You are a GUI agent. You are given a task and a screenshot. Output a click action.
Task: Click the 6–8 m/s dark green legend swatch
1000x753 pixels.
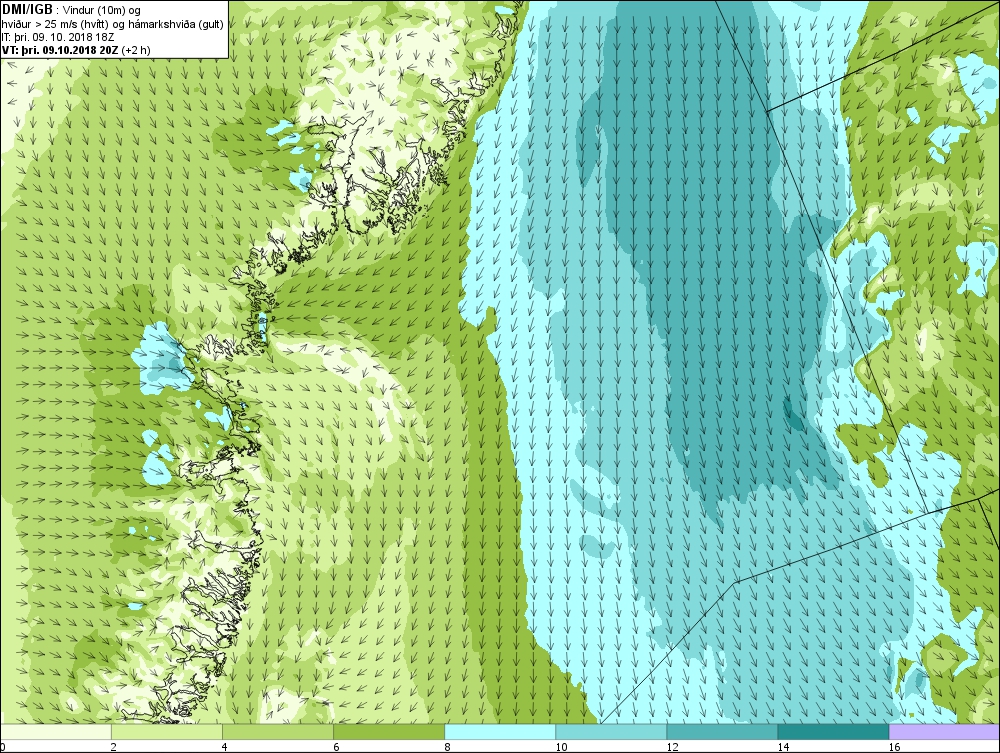click(x=389, y=731)
